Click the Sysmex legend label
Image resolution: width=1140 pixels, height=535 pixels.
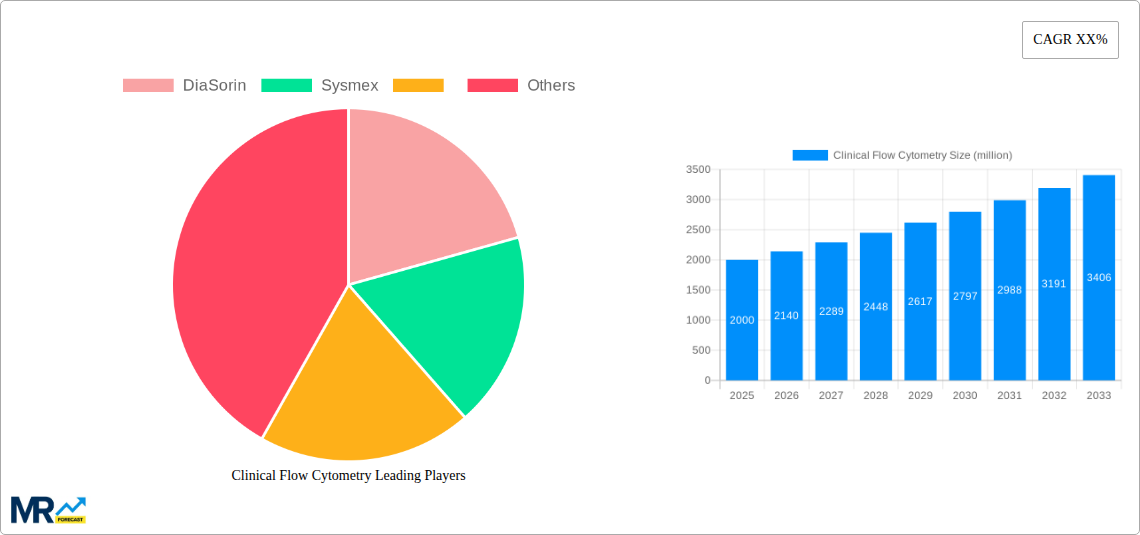tap(350, 86)
